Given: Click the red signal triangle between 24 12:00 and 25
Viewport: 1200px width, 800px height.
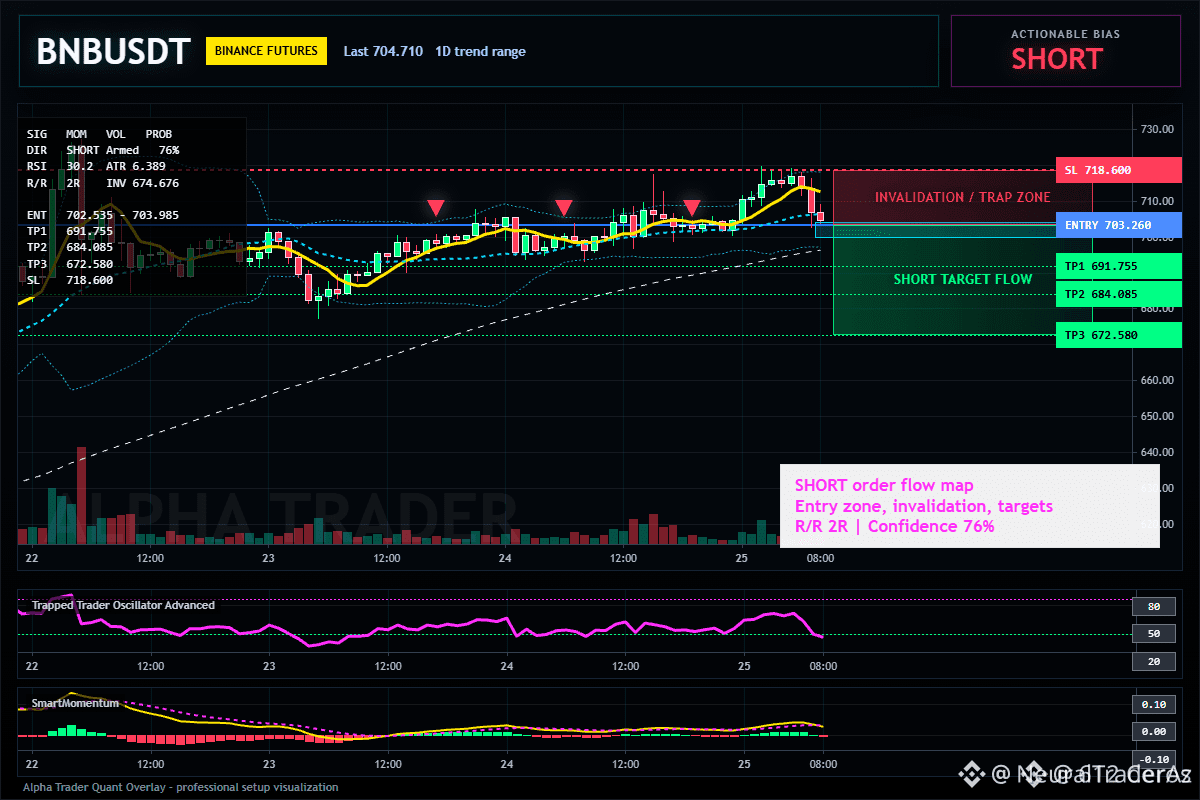Looking at the screenshot, I should click(691, 208).
